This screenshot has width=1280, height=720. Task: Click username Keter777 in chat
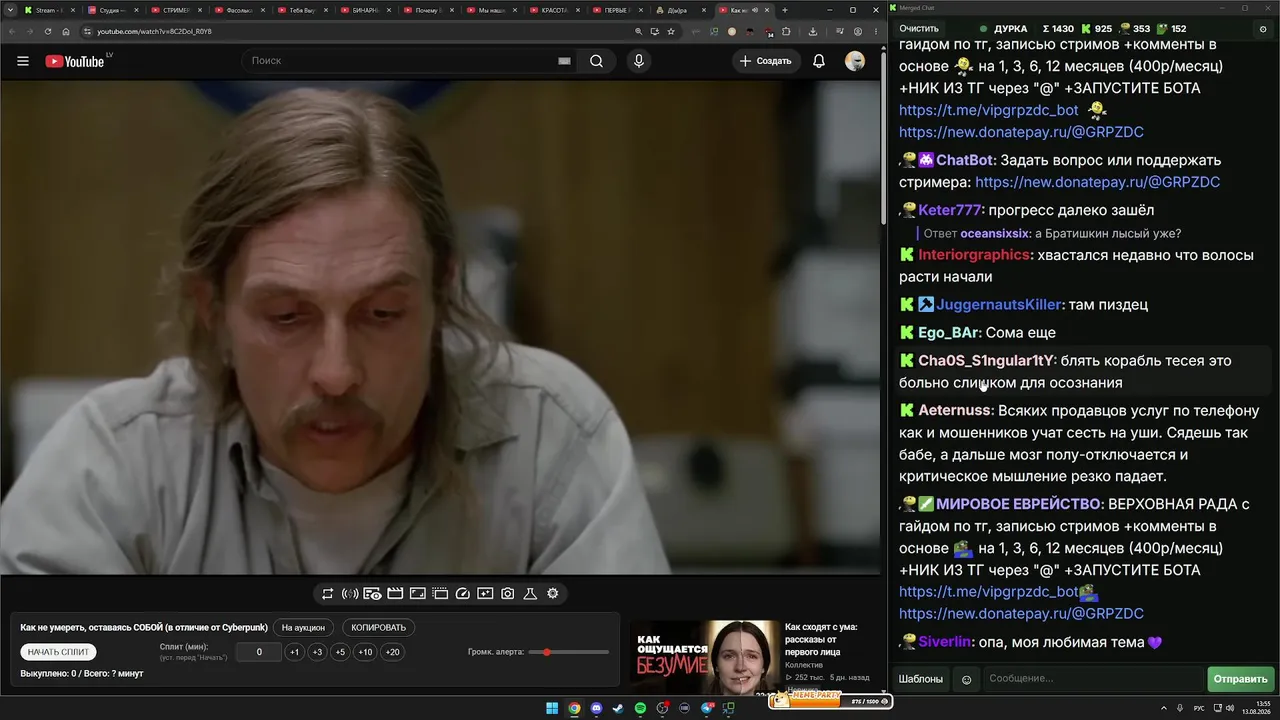[950, 210]
